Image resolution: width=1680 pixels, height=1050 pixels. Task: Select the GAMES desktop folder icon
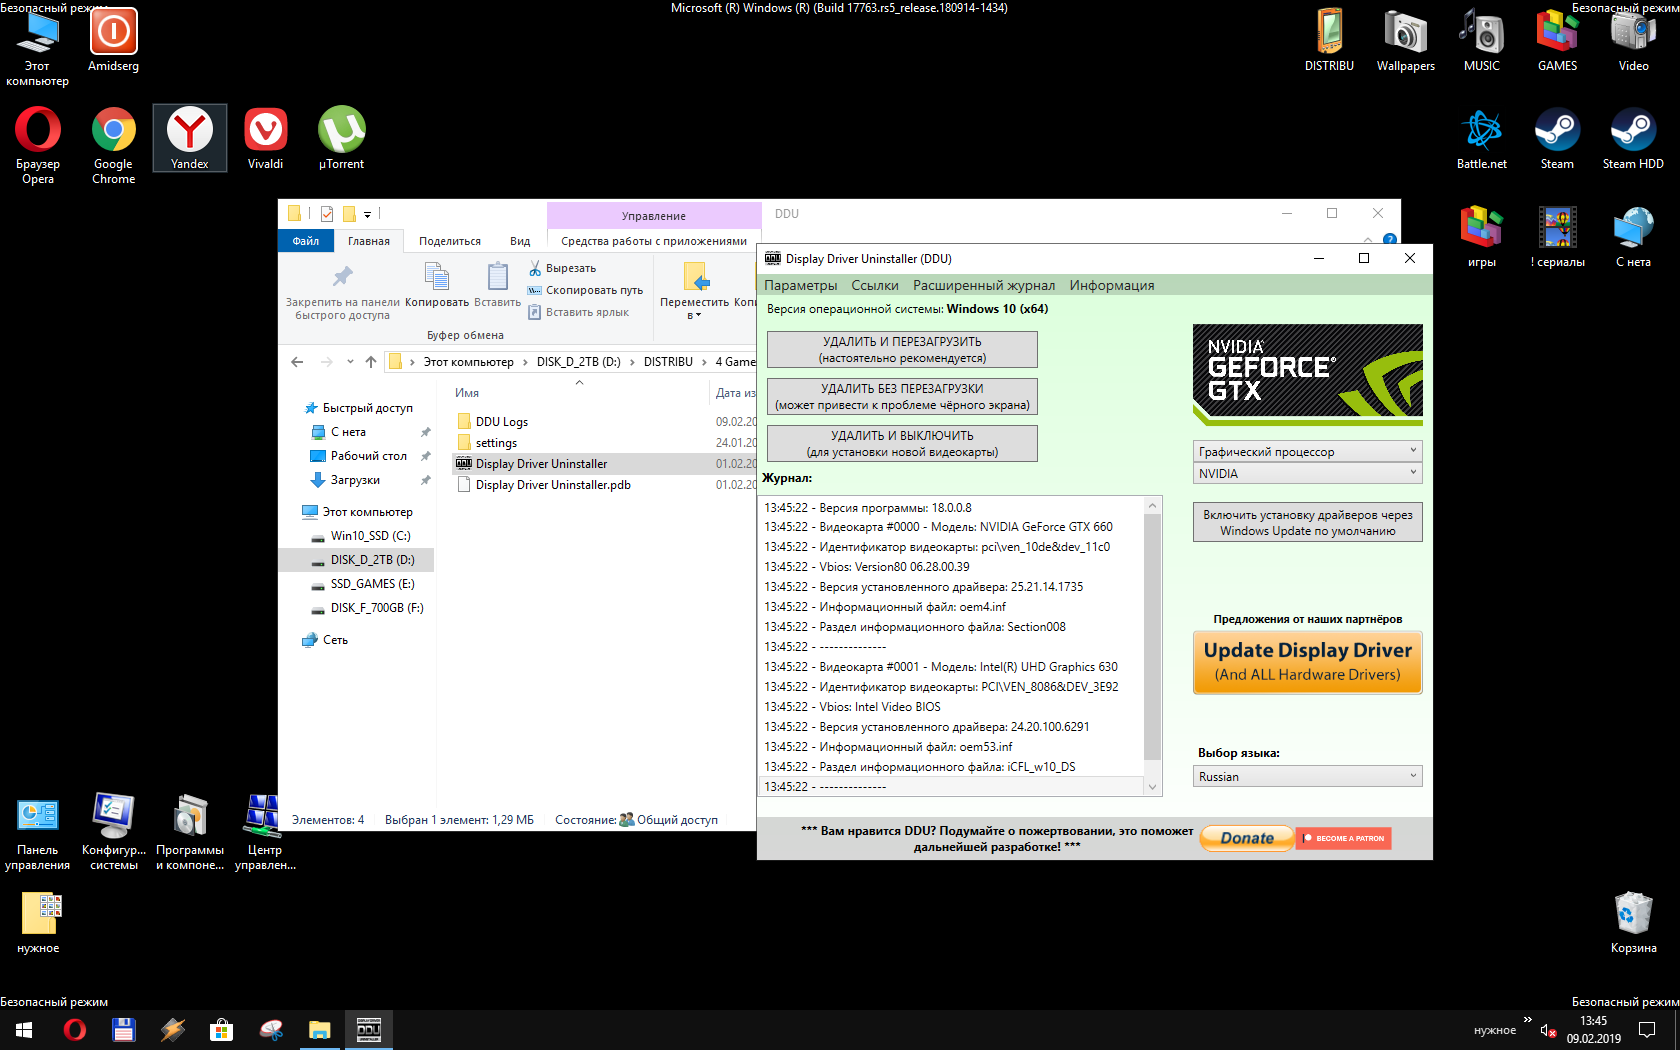pos(1558,40)
